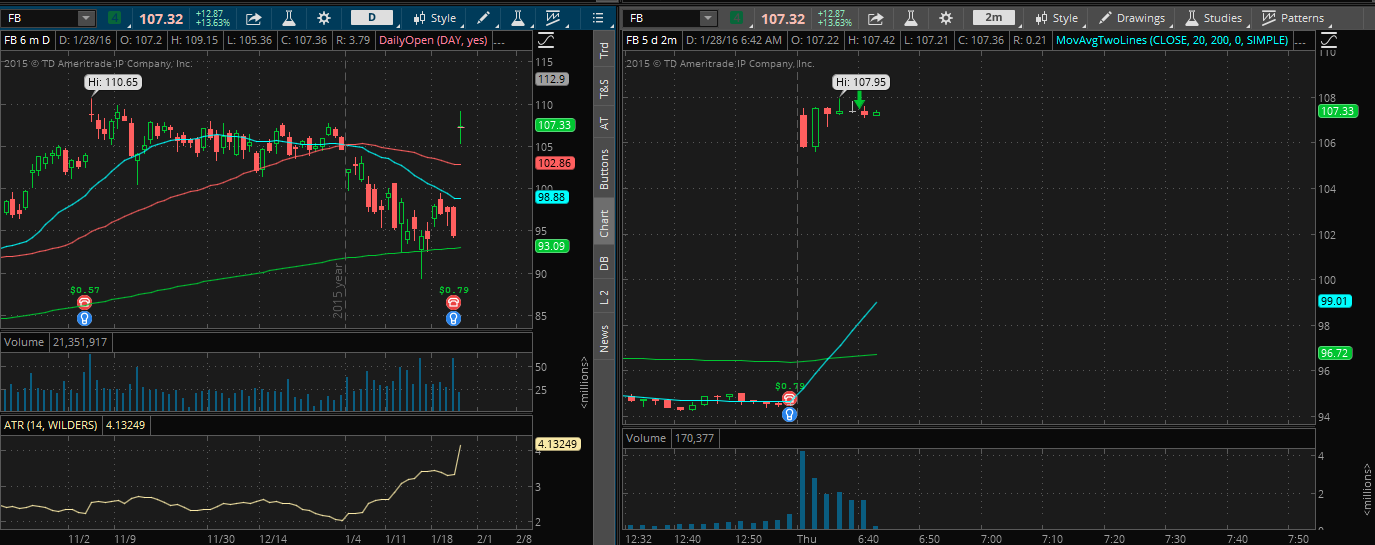This screenshot has height=545, width=1375.
Task: Open the flask icon beside the left share icon
Action: click(x=288, y=18)
